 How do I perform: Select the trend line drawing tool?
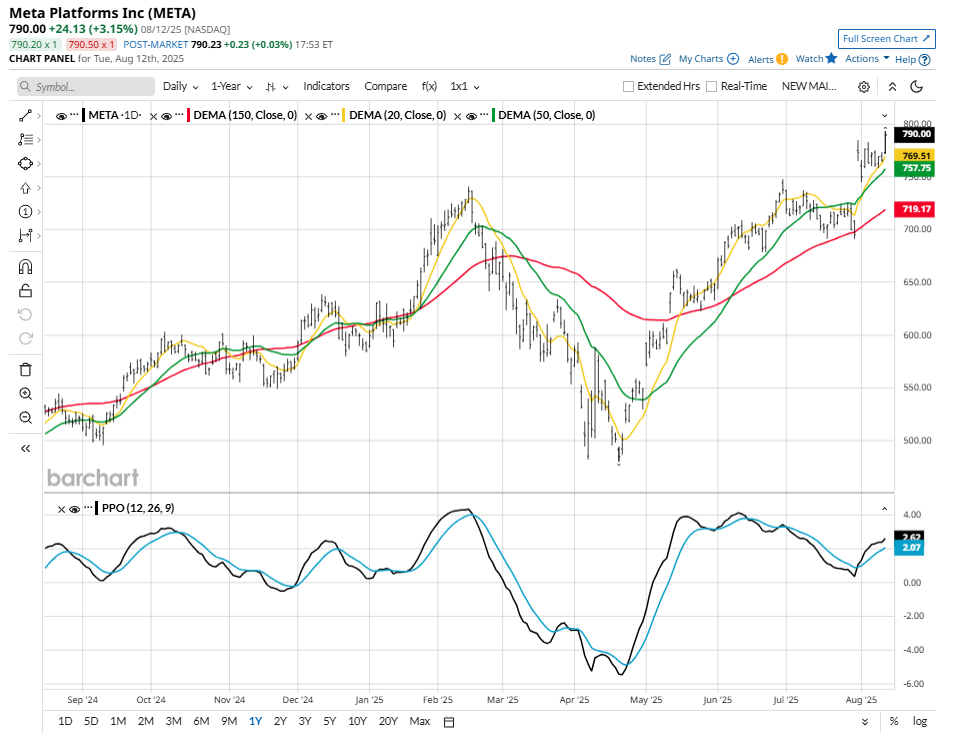[x=25, y=116]
